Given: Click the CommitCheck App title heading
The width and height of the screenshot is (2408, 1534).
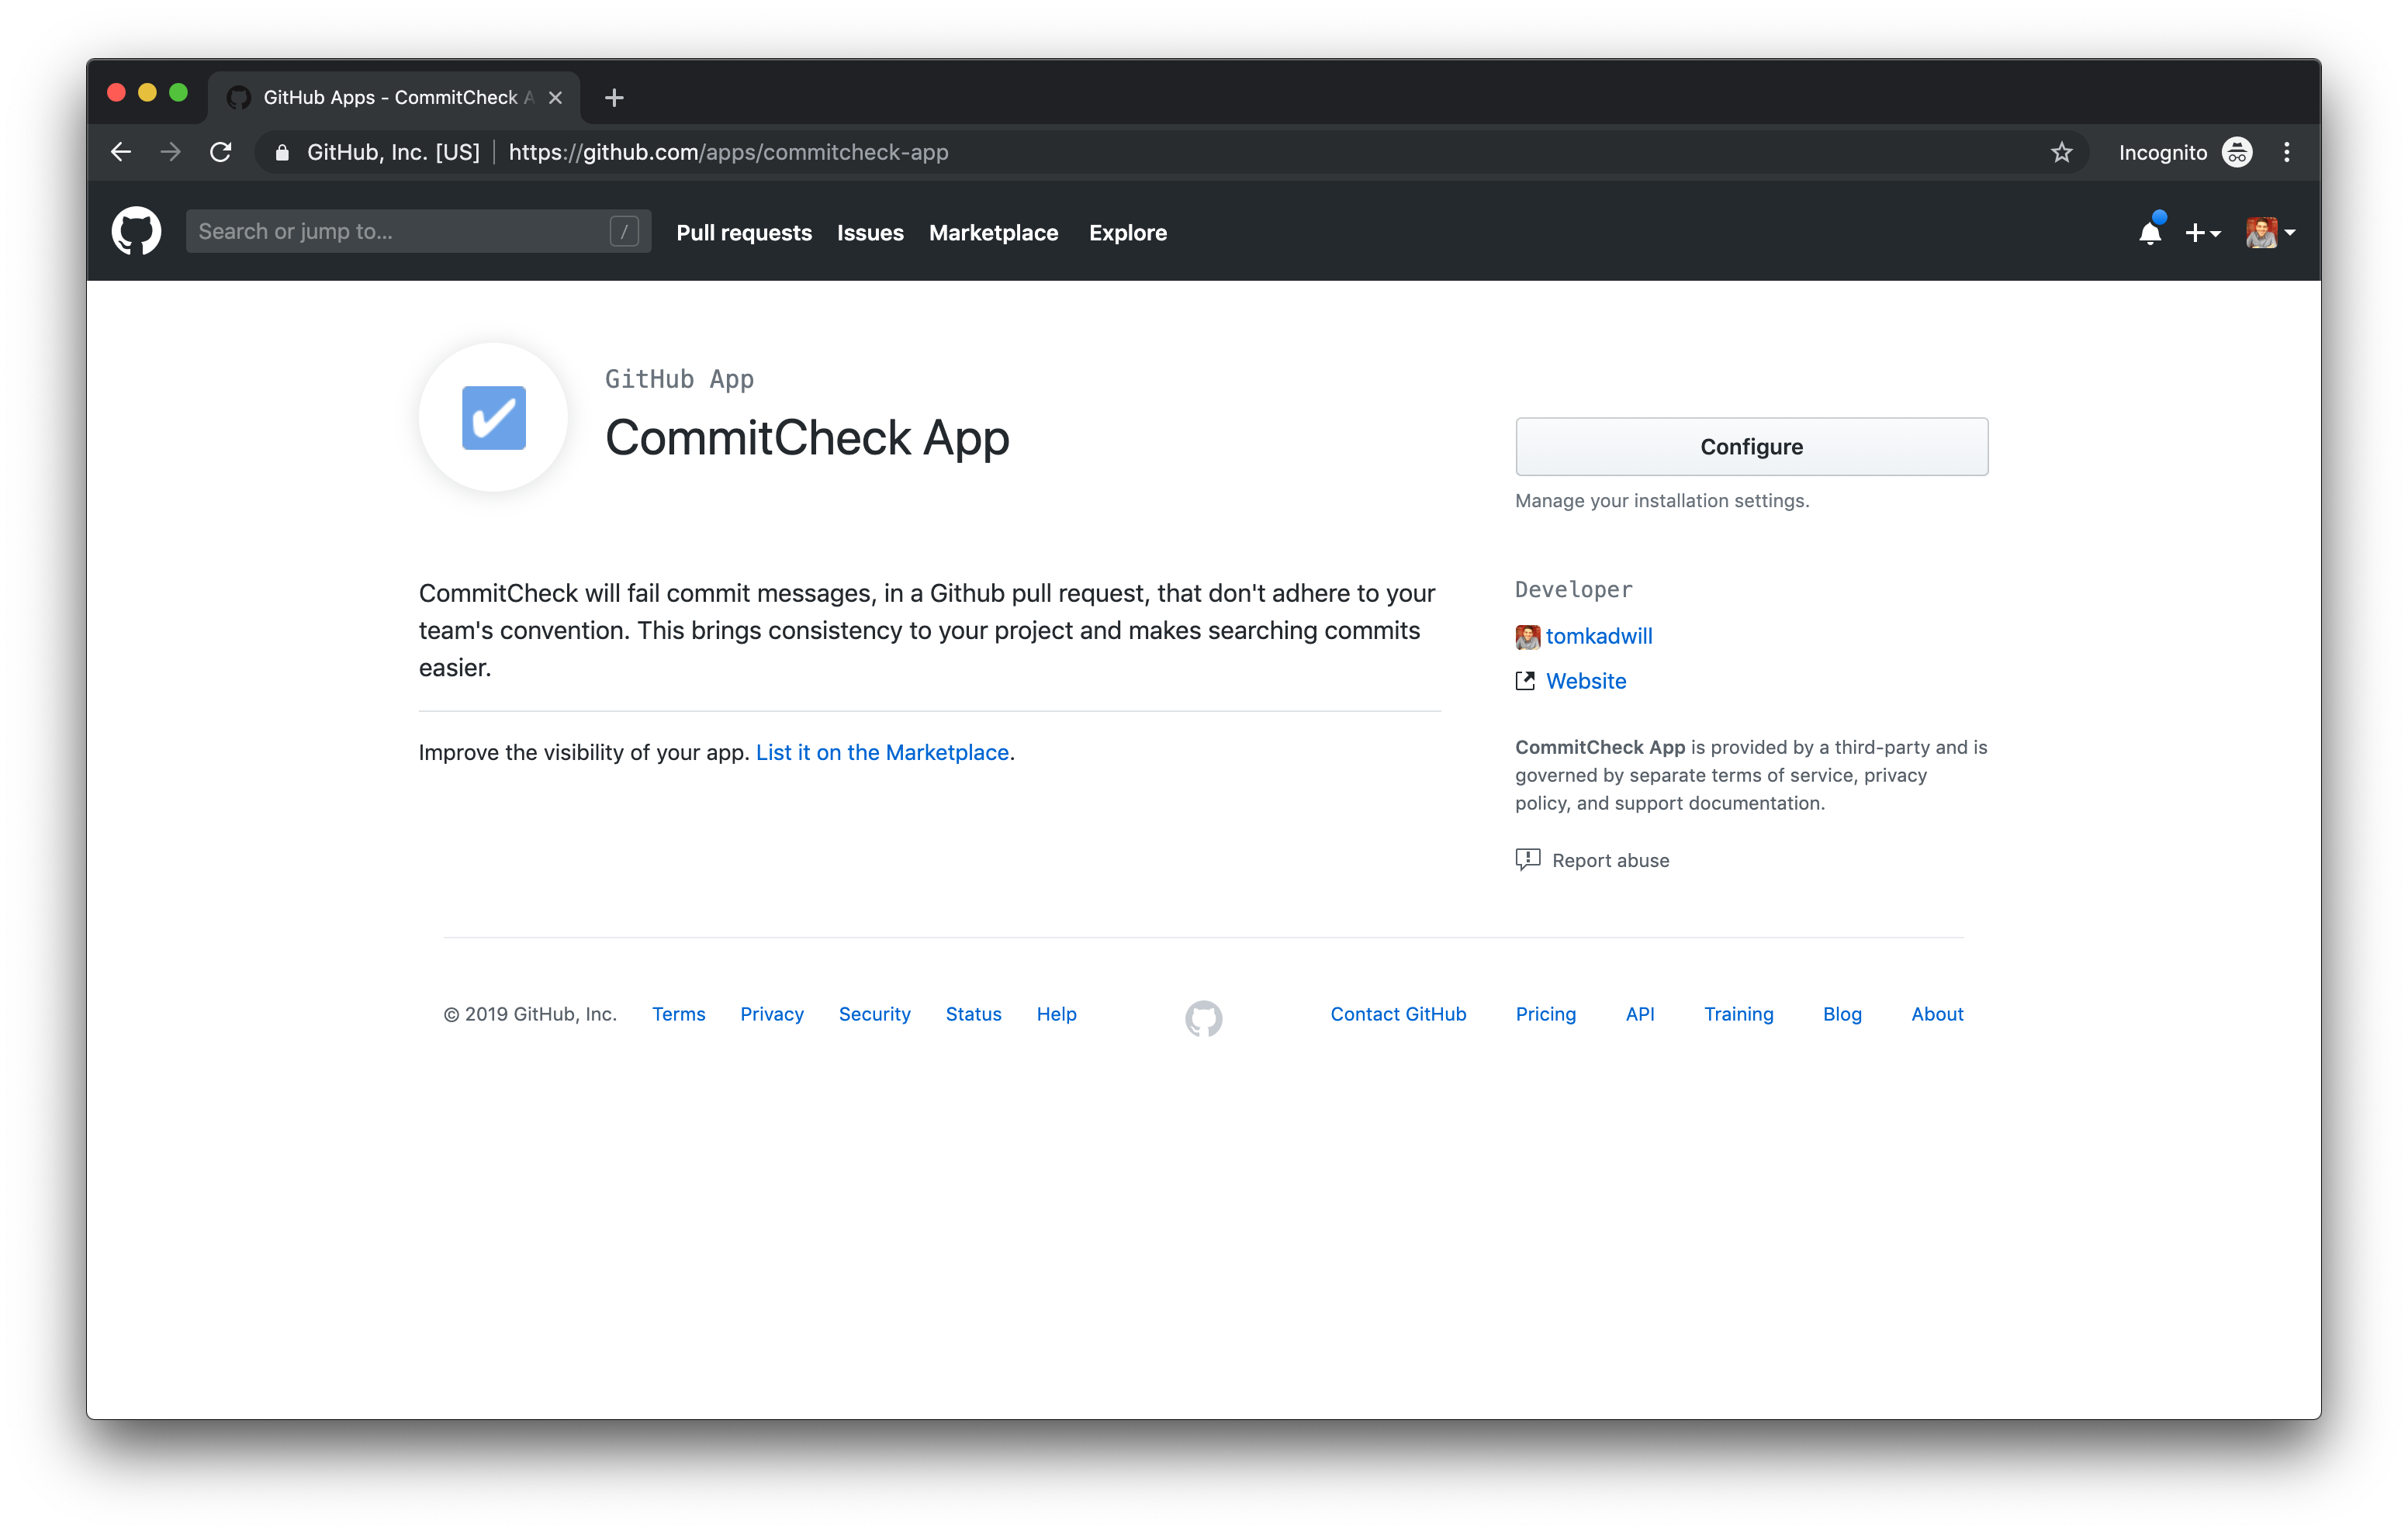Looking at the screenshot, I should pos(807,438).
